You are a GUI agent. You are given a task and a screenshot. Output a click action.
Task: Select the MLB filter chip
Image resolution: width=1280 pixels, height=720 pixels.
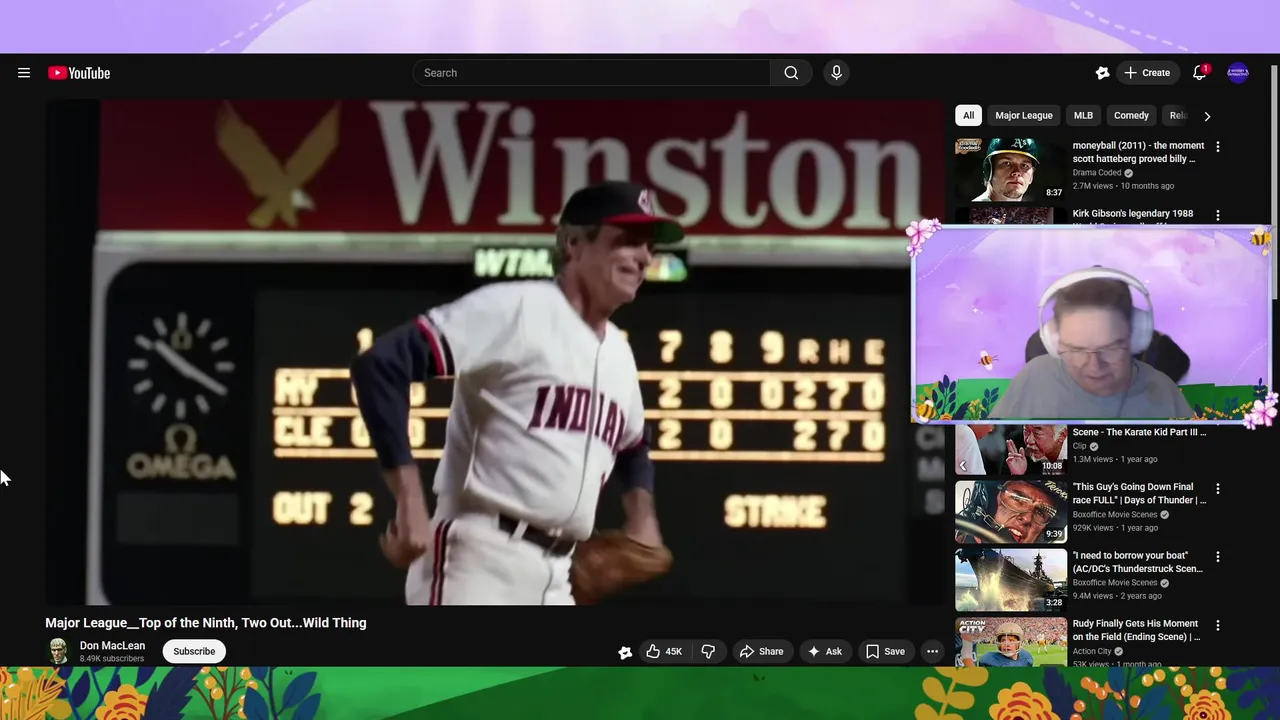tap(1083, 115)
